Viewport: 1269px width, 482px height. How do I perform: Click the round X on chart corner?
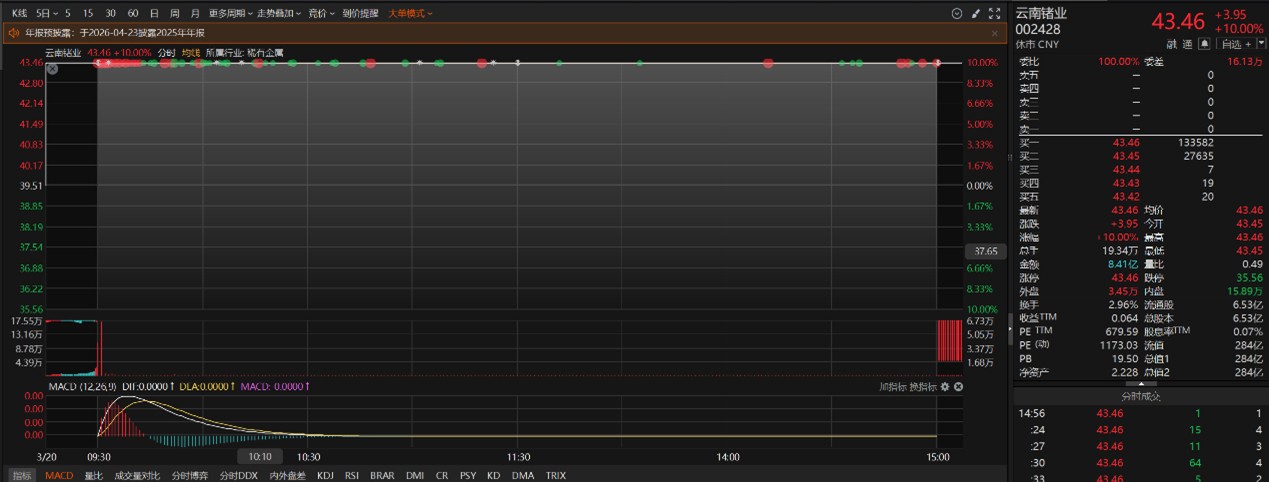(52, 69)
